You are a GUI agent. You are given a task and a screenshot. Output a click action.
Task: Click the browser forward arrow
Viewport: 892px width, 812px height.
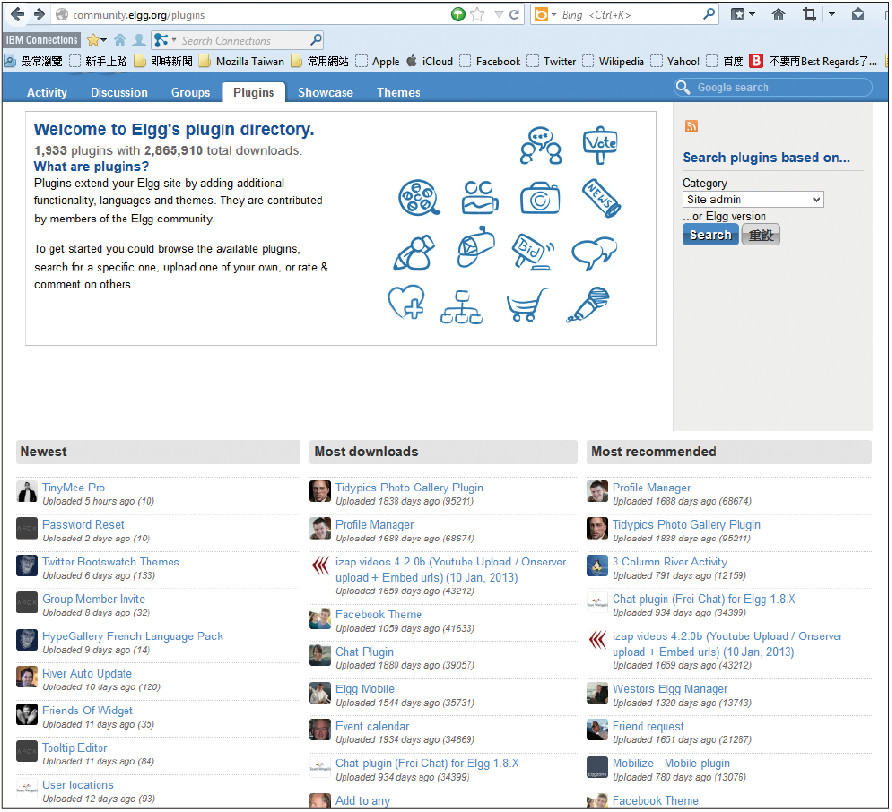click(x=39, y=14)
